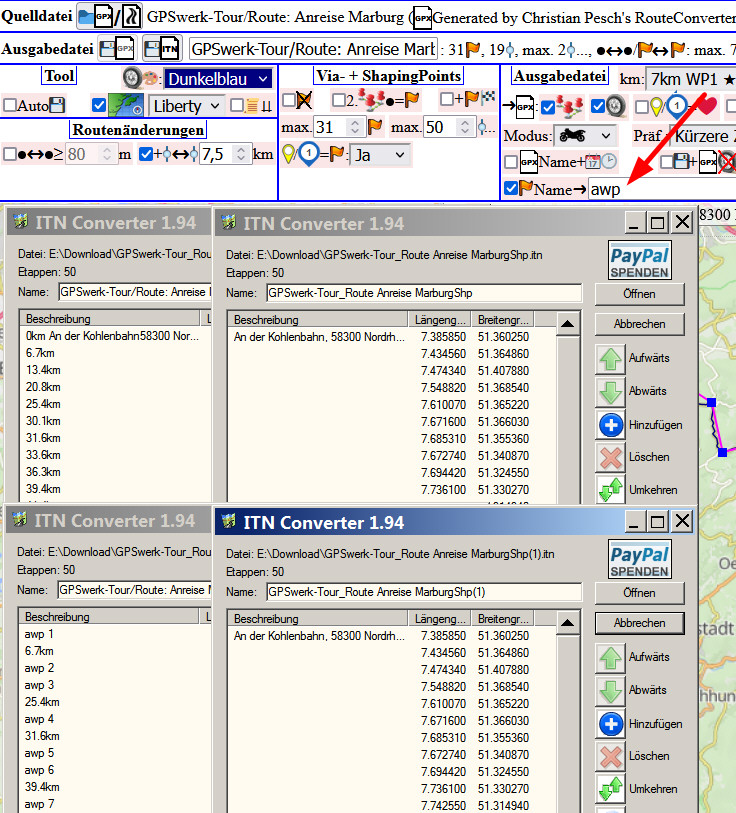Click Öffnen button in MarburgShp.itn window
This screenshot has width=736, height=813.
coord(639,293)
